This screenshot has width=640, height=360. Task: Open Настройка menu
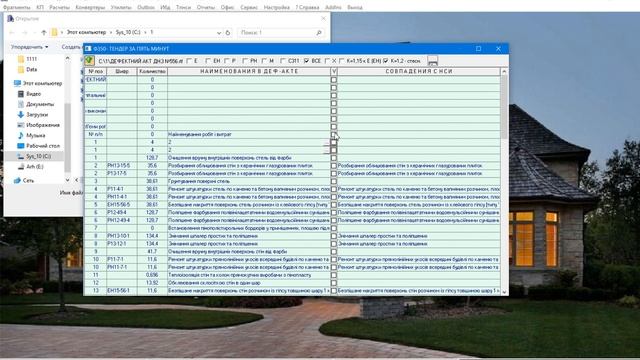(x=277, y=7)
